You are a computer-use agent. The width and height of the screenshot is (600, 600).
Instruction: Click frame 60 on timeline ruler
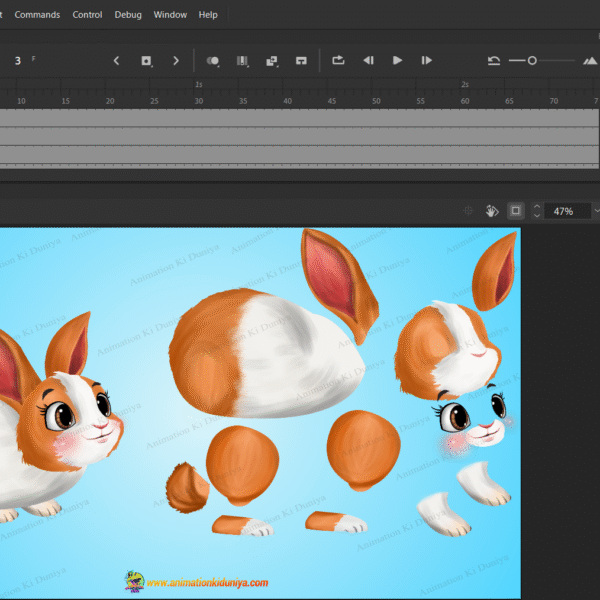pos(465,101)
